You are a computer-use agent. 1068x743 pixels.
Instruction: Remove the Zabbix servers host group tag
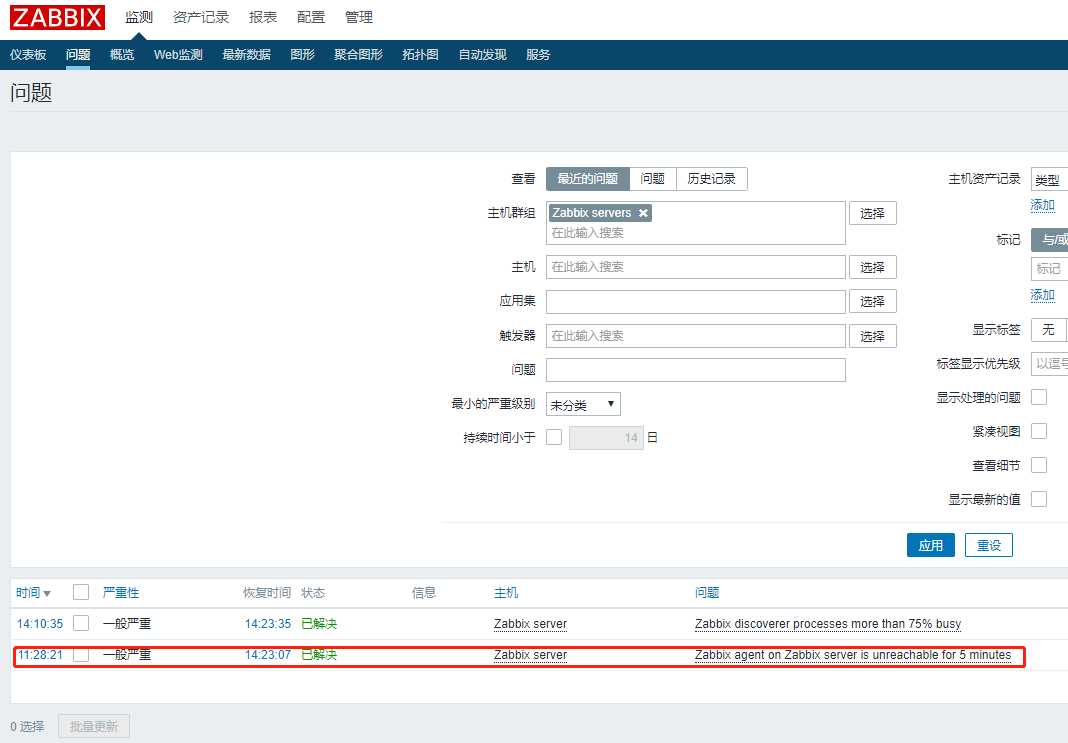point(643,213)
